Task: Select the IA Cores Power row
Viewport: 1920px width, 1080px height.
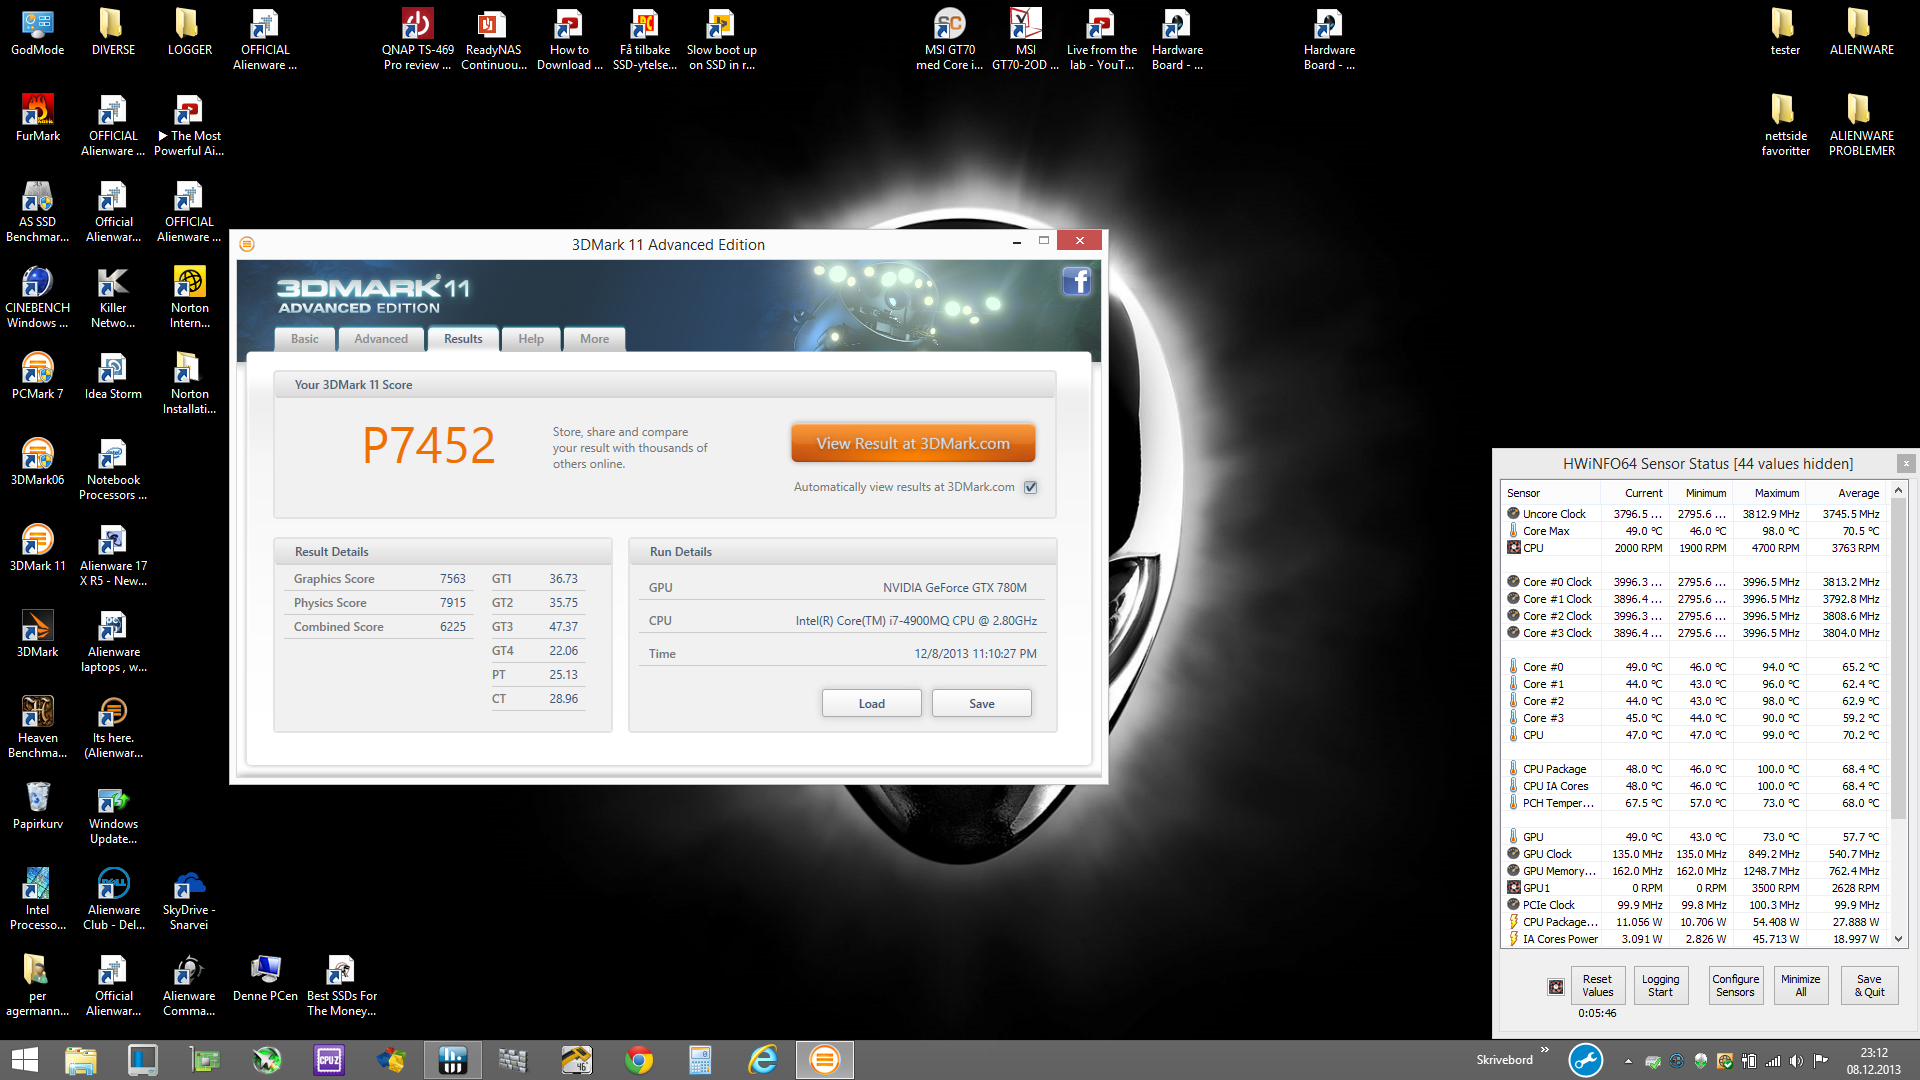Action: (1695, 939)
